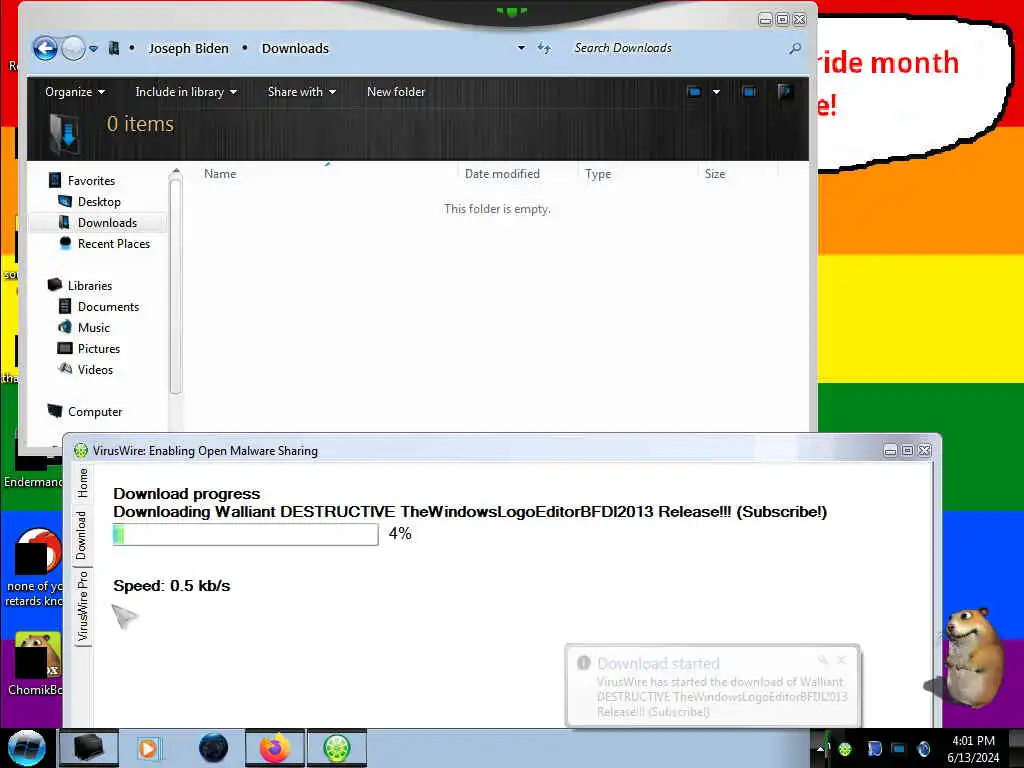The width and height of the screenshot is (1024, 768).
Task: Open recent locations dropdown next to forward arrow
Action: pyautogui.click(x=93, y=48)
